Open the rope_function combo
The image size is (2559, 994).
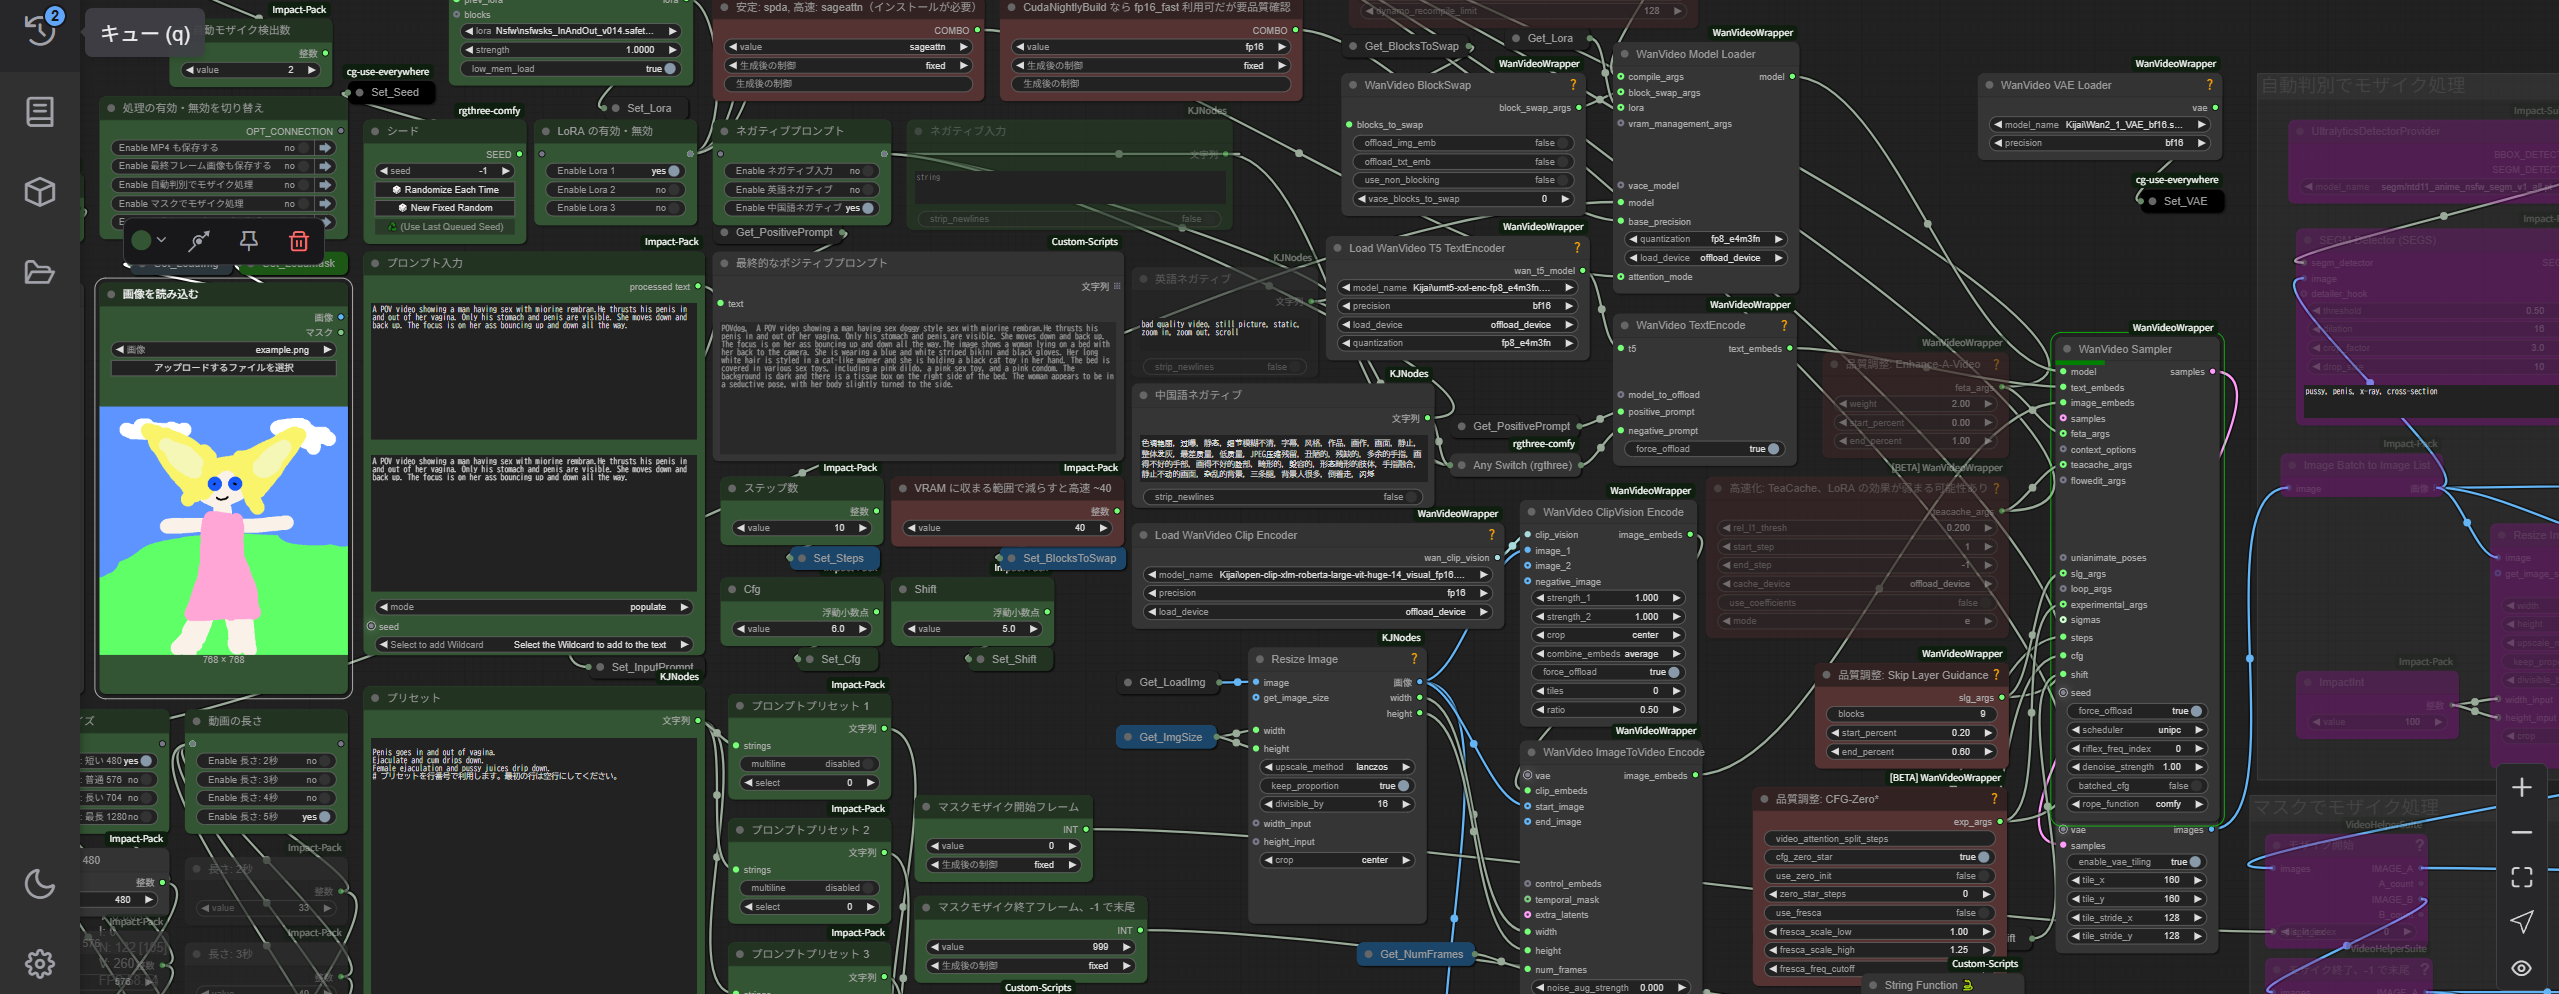pos(2138,804)
